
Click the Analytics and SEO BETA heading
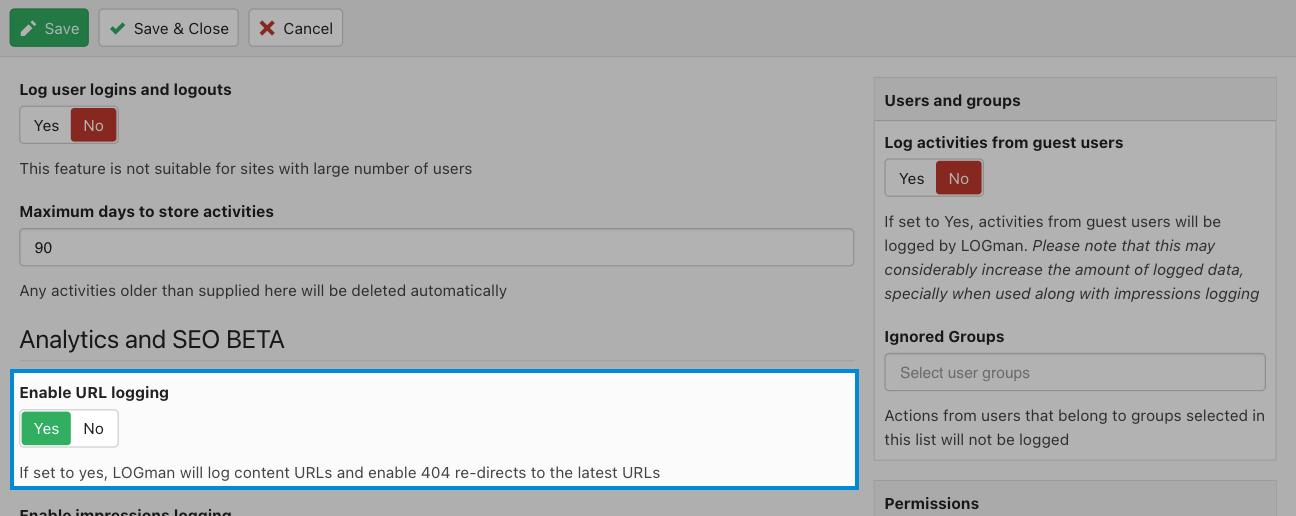(152, 339)
